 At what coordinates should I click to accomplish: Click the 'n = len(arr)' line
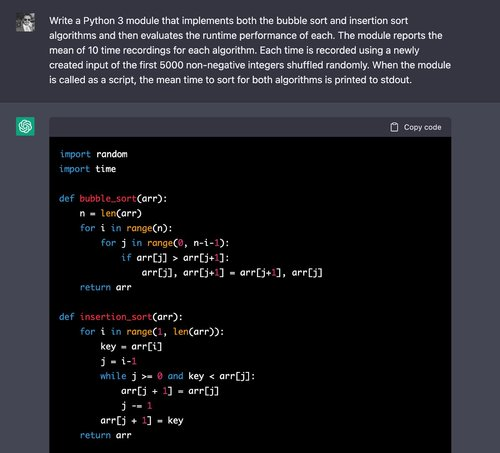pos(111,213)
